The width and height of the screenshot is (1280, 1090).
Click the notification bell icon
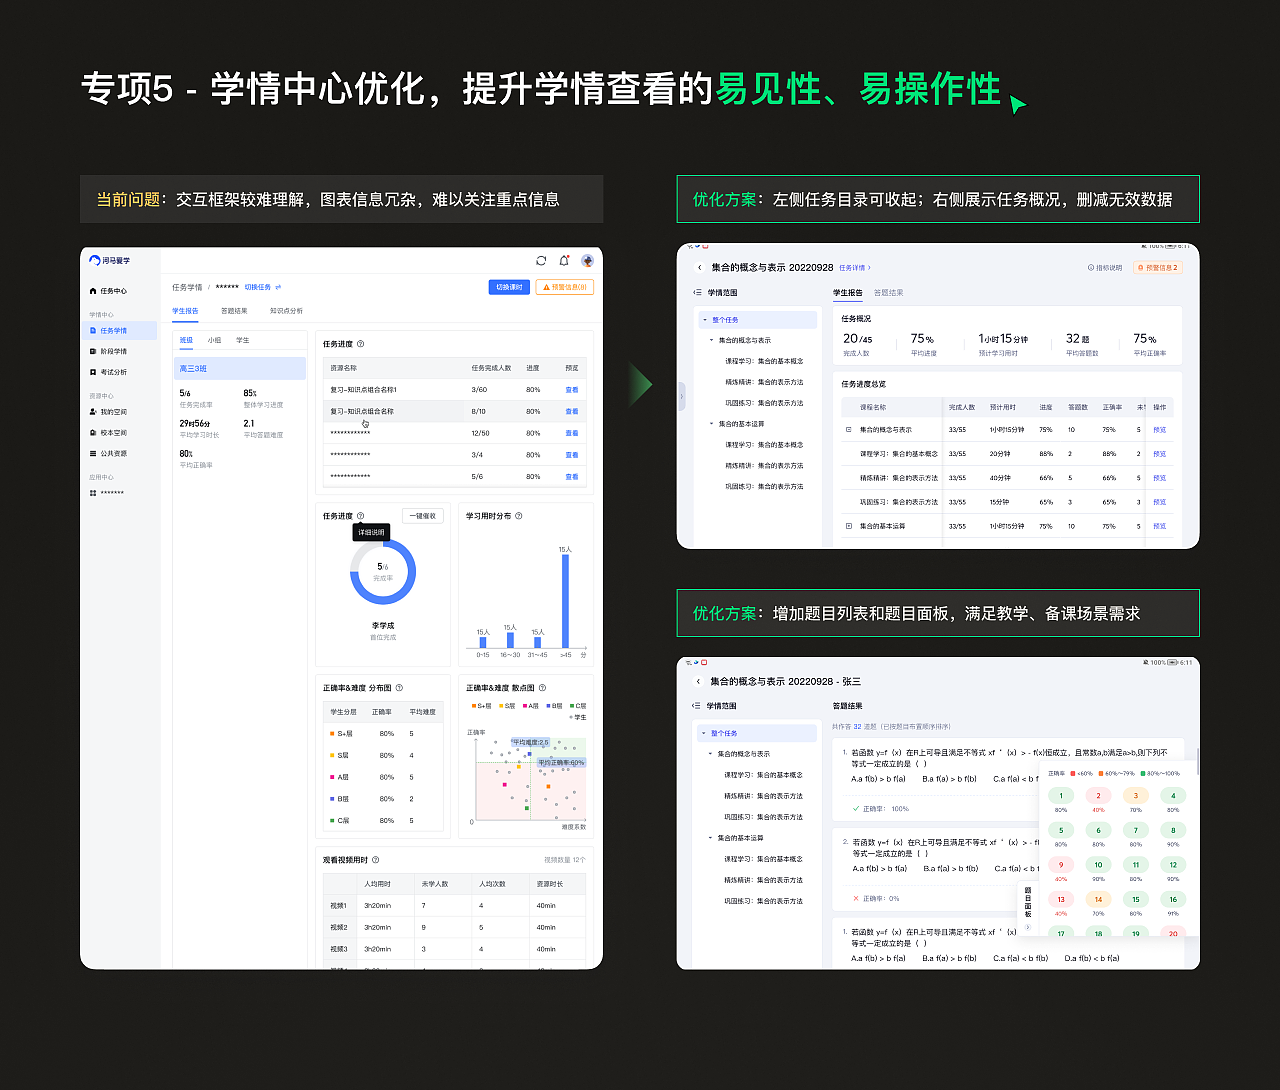coord(563,260)
